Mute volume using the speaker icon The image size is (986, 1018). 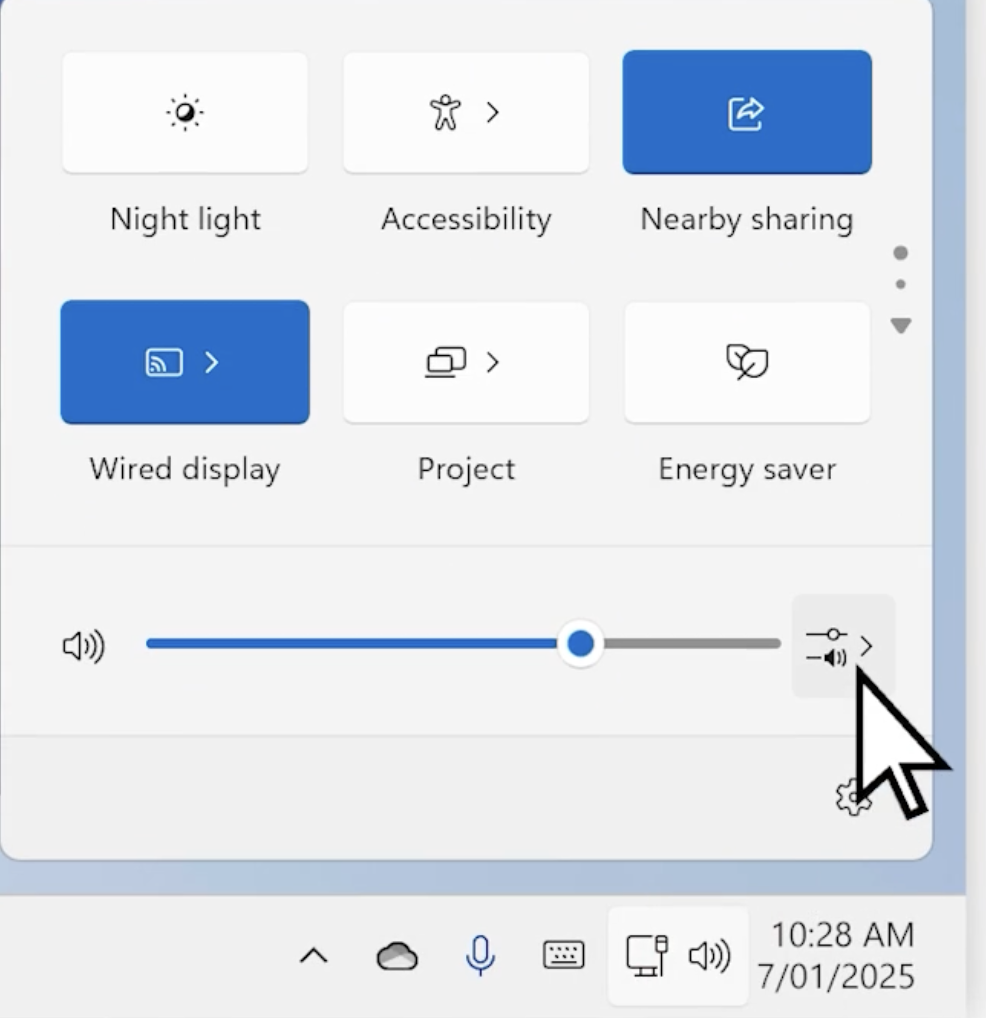click(84, 646)
